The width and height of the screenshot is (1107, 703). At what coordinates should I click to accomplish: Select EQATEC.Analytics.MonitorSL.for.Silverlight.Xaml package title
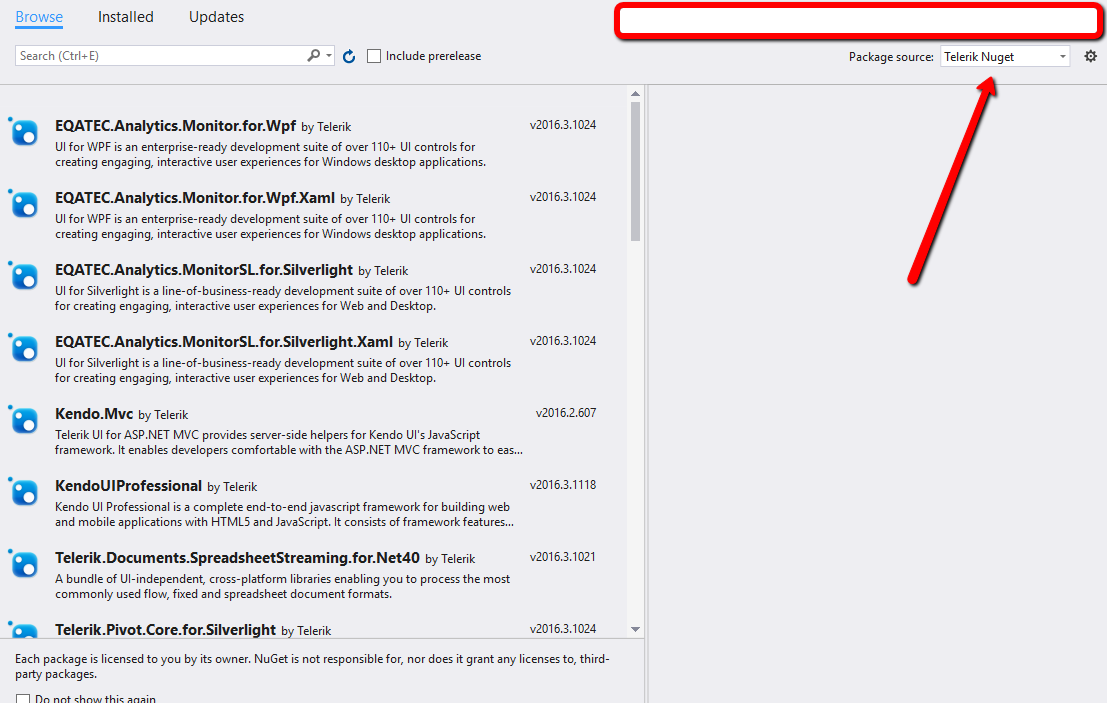tap(224, 342)
